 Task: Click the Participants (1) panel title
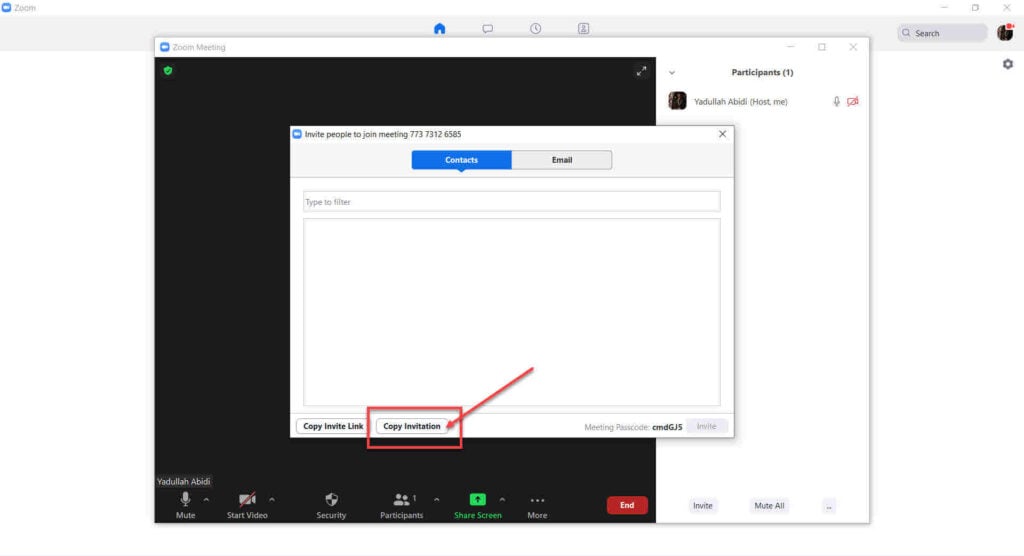(x=762, y=73)
